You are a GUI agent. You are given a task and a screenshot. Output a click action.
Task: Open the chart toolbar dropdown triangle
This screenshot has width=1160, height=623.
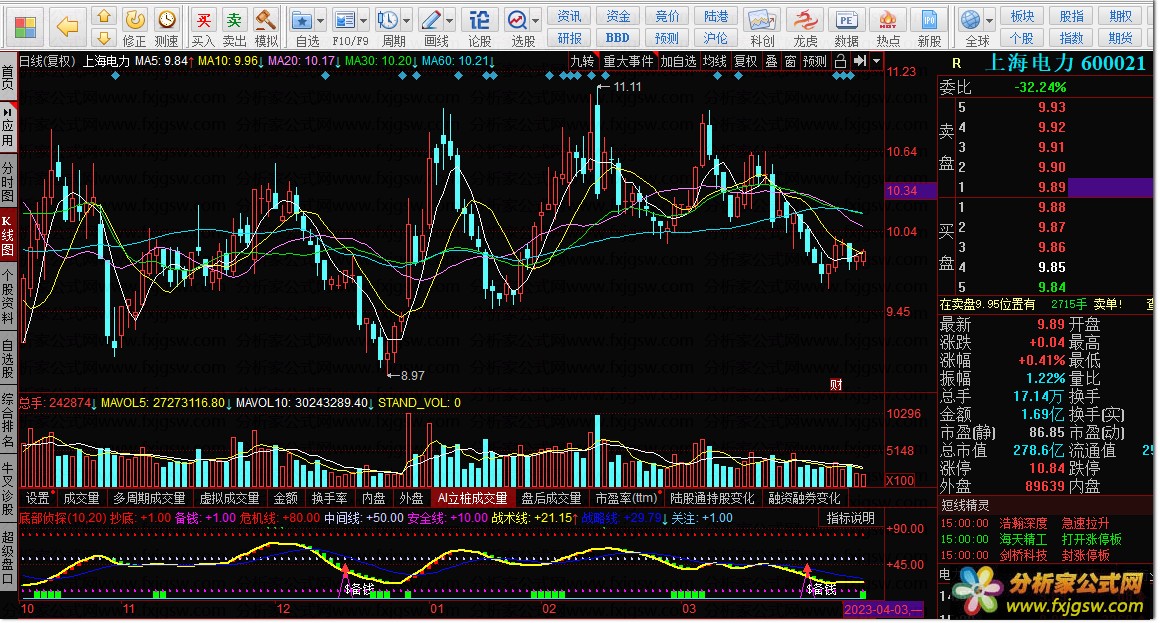pos(877,61)
